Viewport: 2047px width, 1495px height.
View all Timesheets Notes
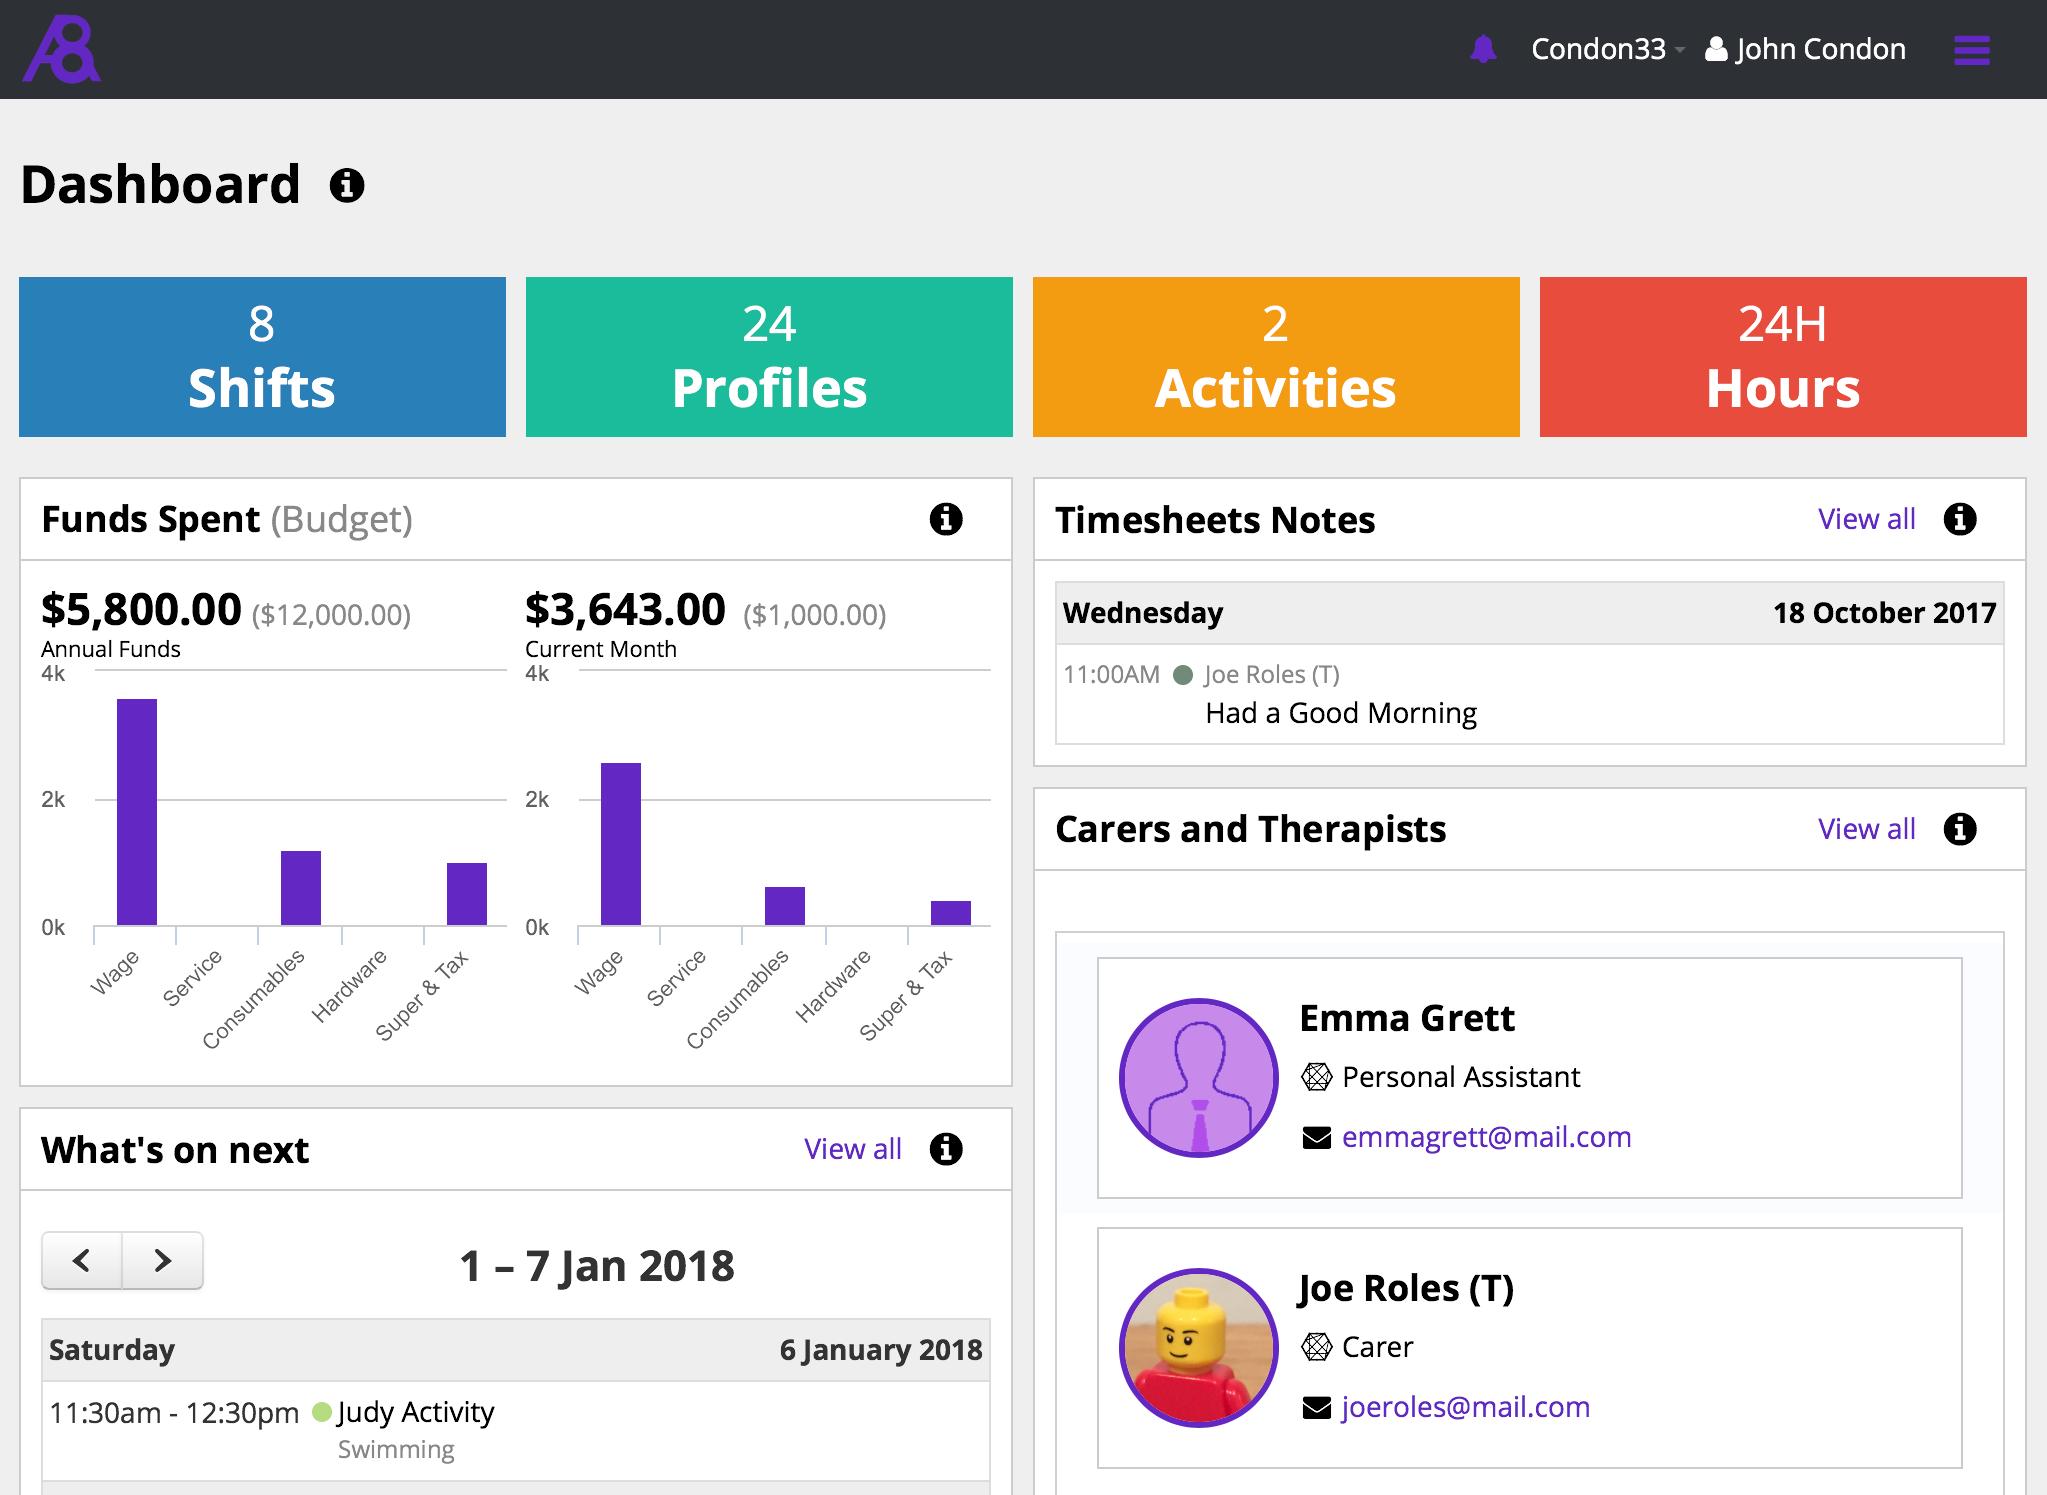point(1866,519)
